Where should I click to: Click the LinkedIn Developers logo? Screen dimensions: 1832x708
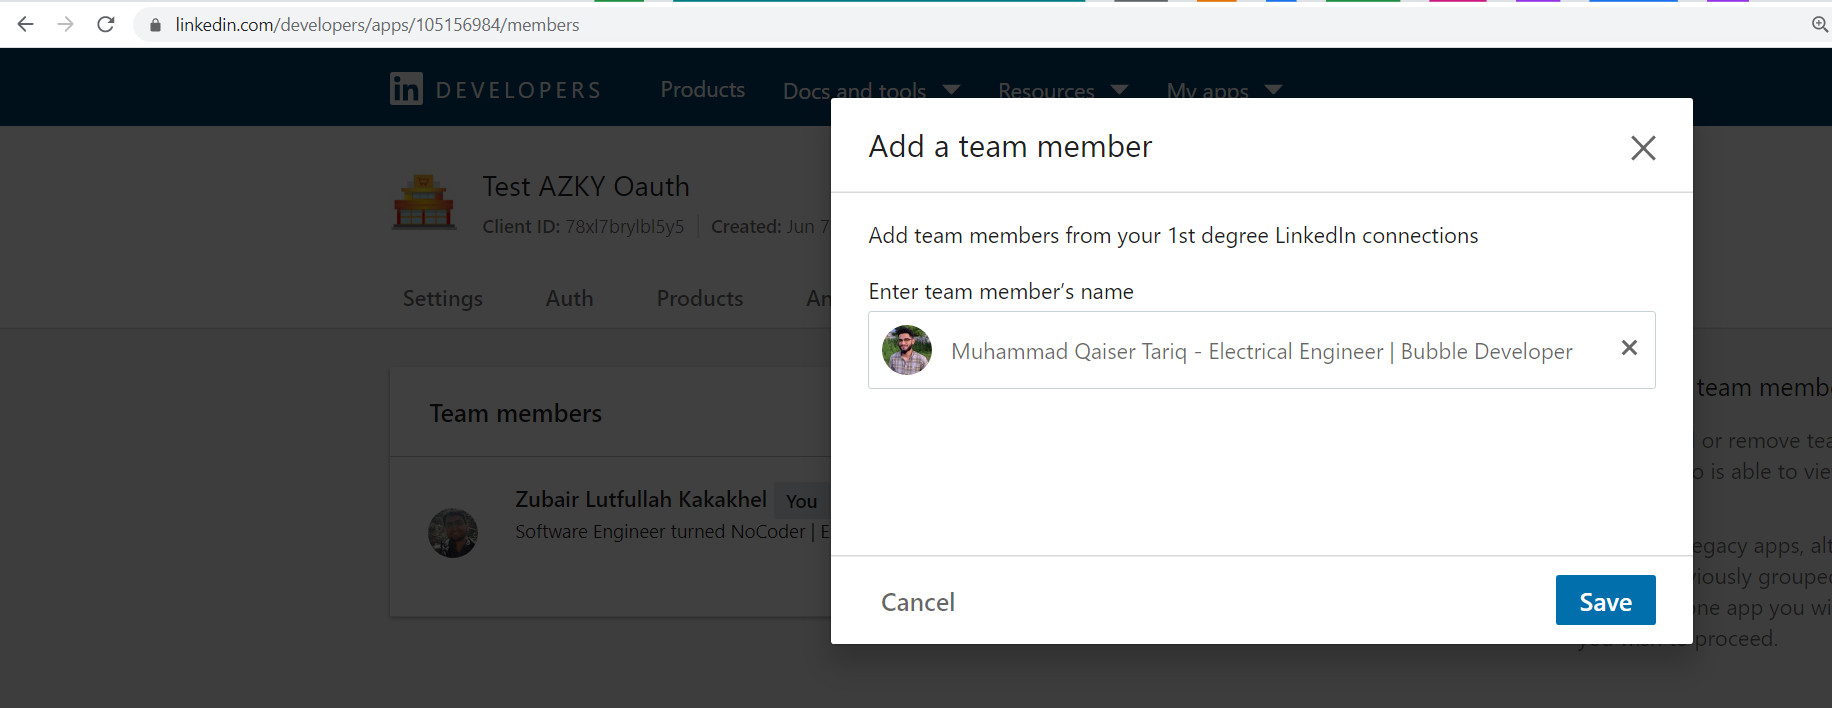[x=496, y=90]
